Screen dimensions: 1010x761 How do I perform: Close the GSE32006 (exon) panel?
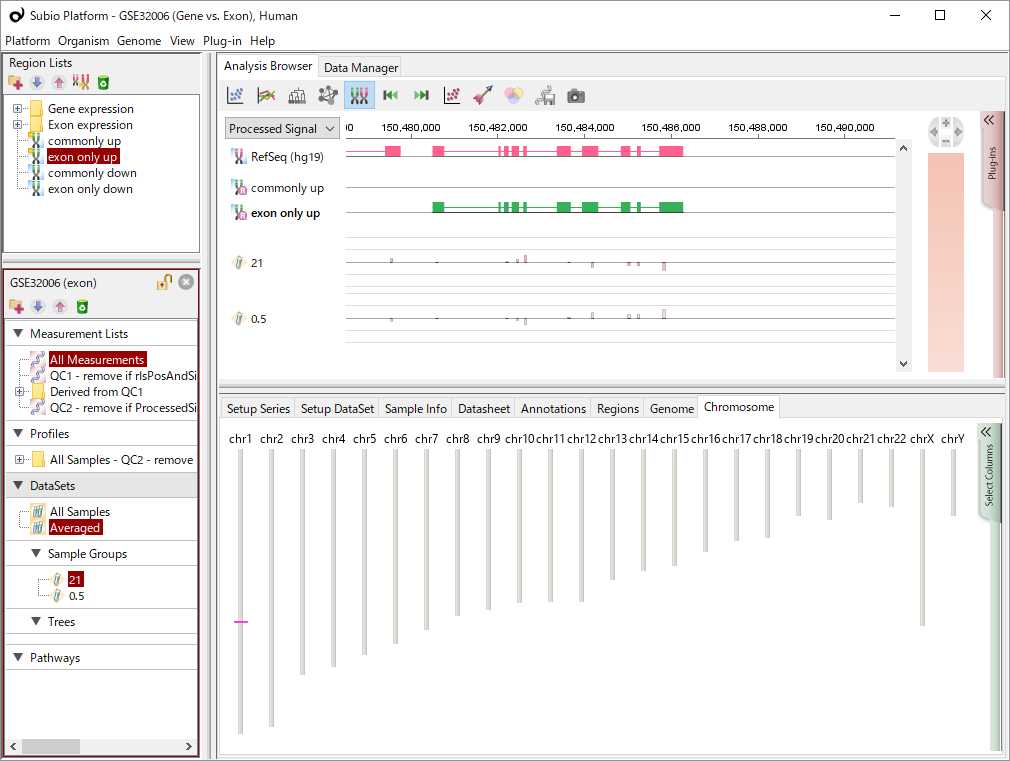(x=186, y=283)
